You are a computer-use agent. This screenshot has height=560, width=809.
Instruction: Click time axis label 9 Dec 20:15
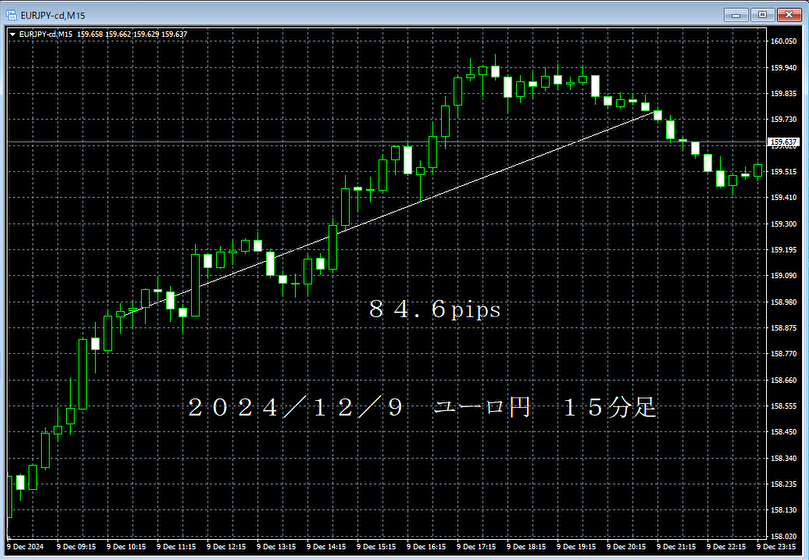[626, 547]
